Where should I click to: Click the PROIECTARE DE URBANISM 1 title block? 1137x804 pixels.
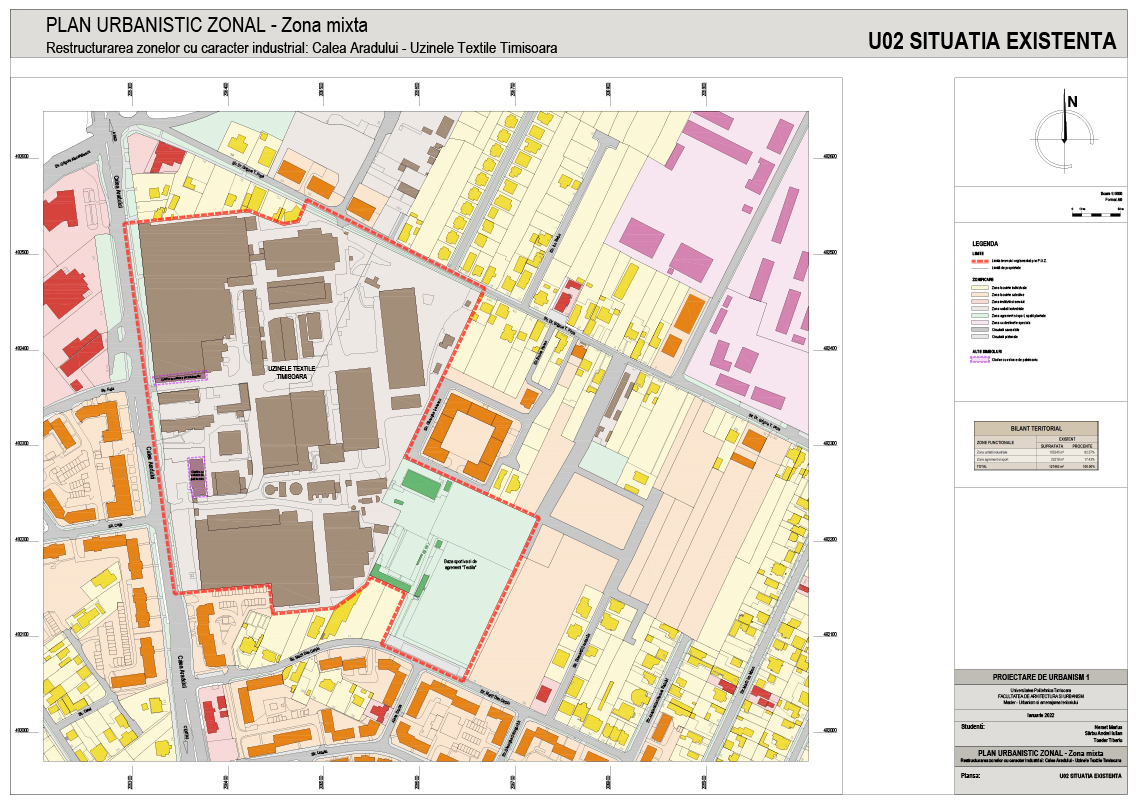pos(1038,678)
